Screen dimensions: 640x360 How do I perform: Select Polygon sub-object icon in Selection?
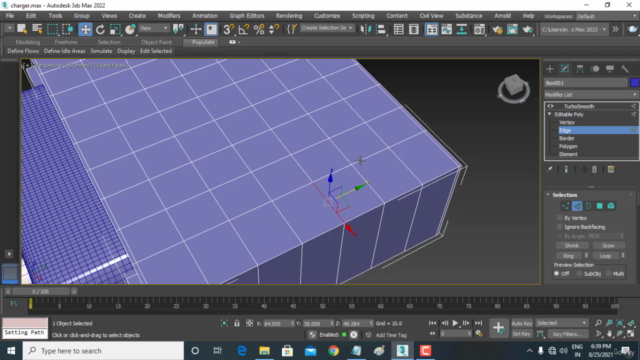[x=600, y=206]
